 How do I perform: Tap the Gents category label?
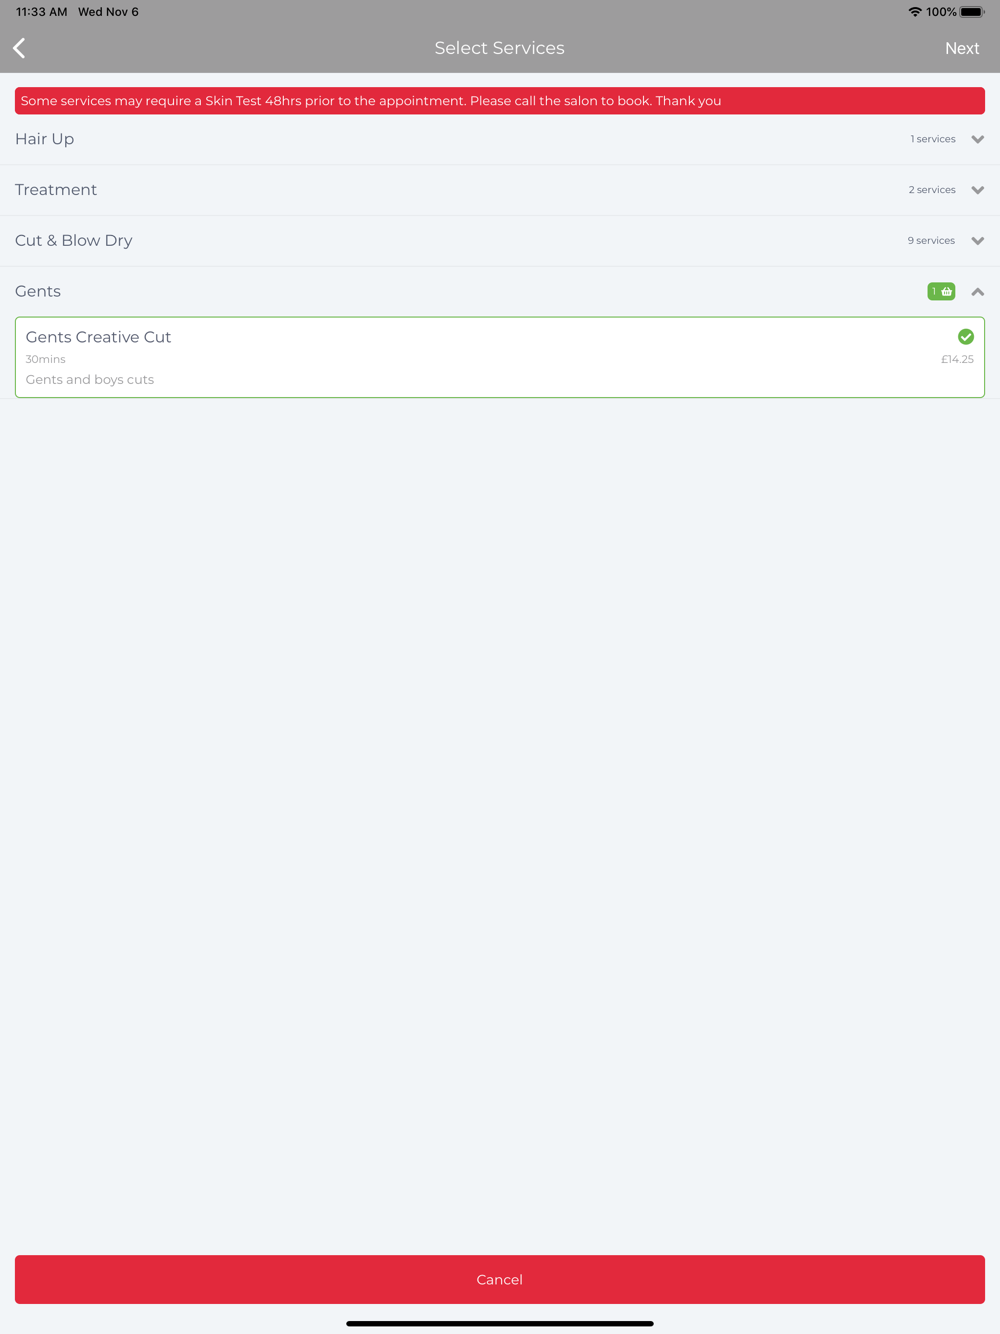pyautogui.click(x=38, y=291)
